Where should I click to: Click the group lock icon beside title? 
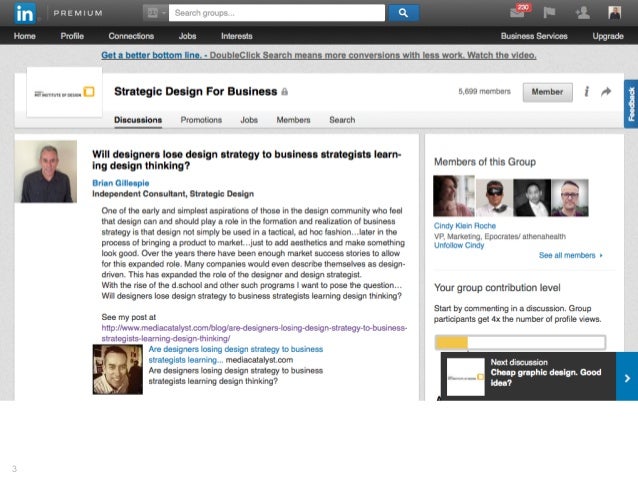click(x=284, y=92)
